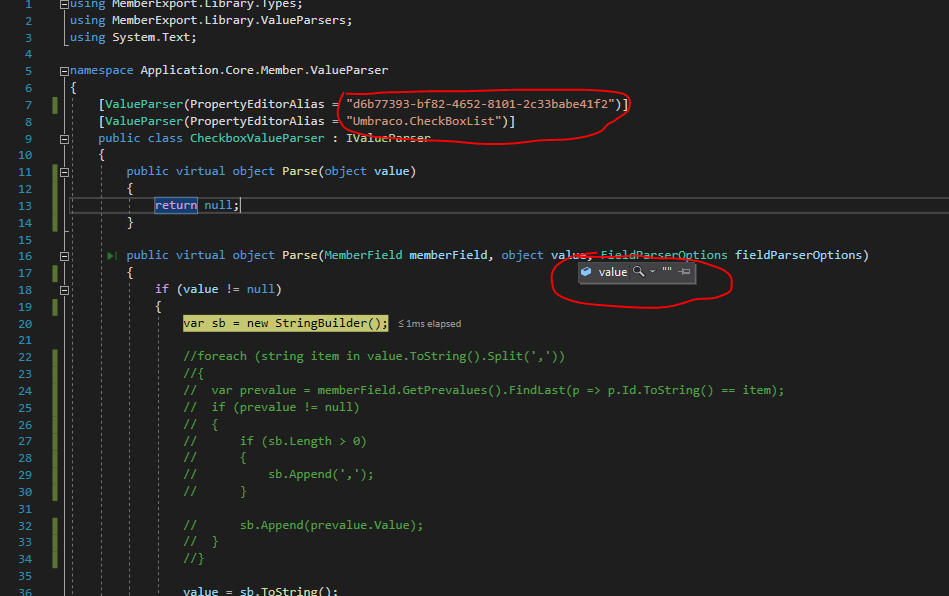This screenshot has height=596, width=949.
Task: Open the visualizer dropdown arrow in DataTip
Action: [x=652, y=272]
